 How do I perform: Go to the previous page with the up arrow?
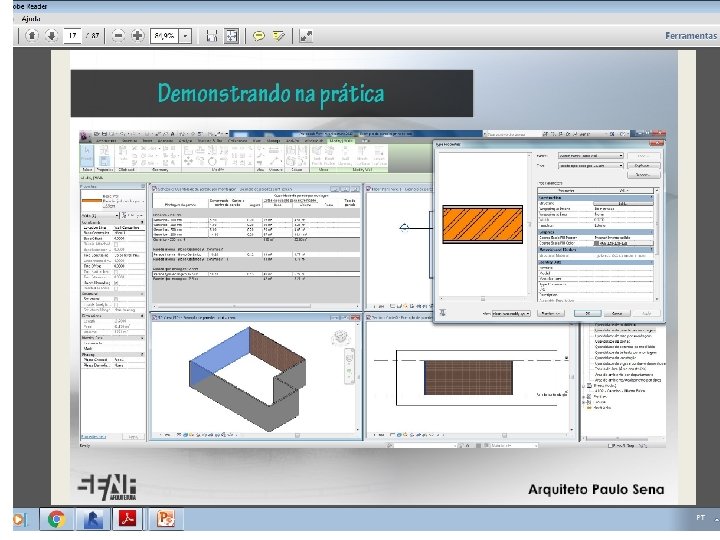tap(32, 35)
